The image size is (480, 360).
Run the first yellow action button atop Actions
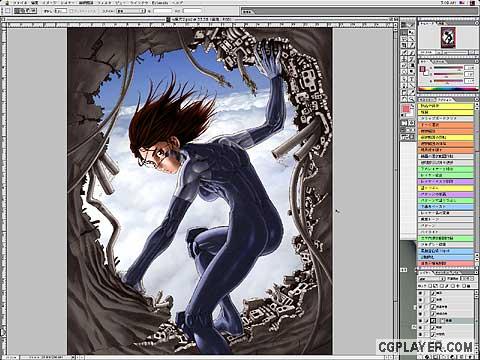click(446, 106)
